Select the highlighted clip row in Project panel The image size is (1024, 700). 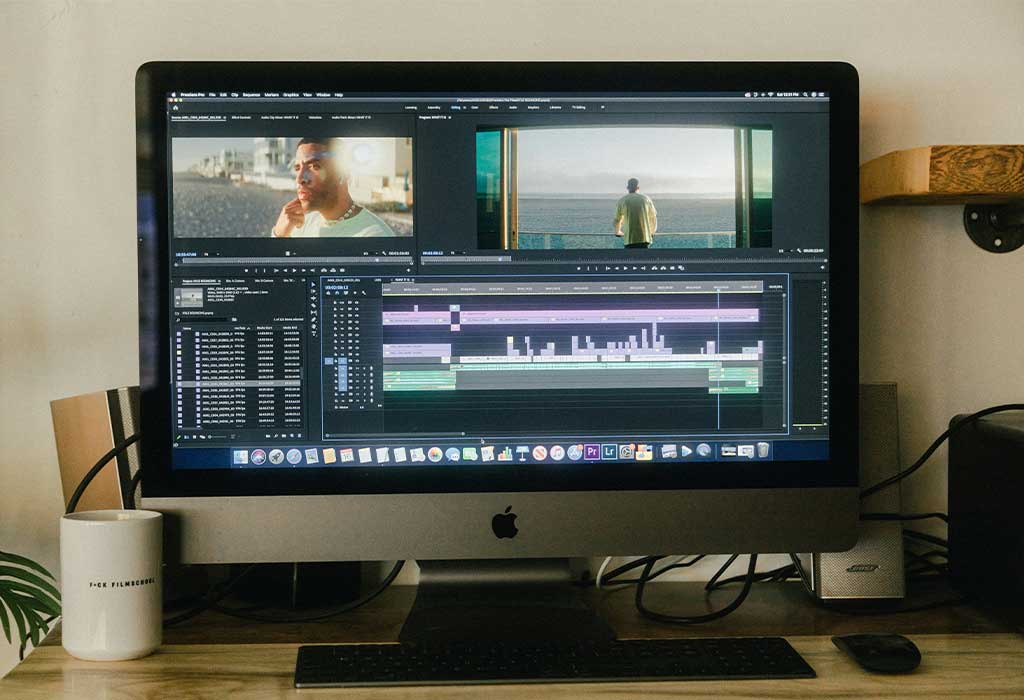pos(238,383)
